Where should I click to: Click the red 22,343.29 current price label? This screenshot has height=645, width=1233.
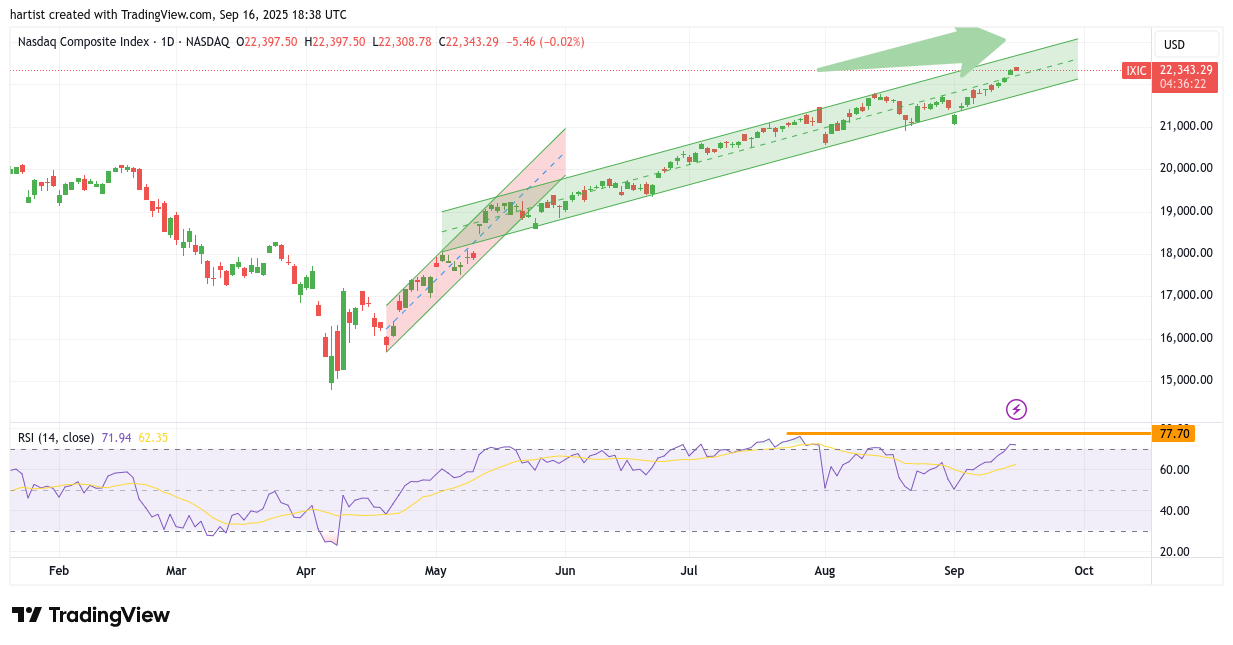(1185, 70)
